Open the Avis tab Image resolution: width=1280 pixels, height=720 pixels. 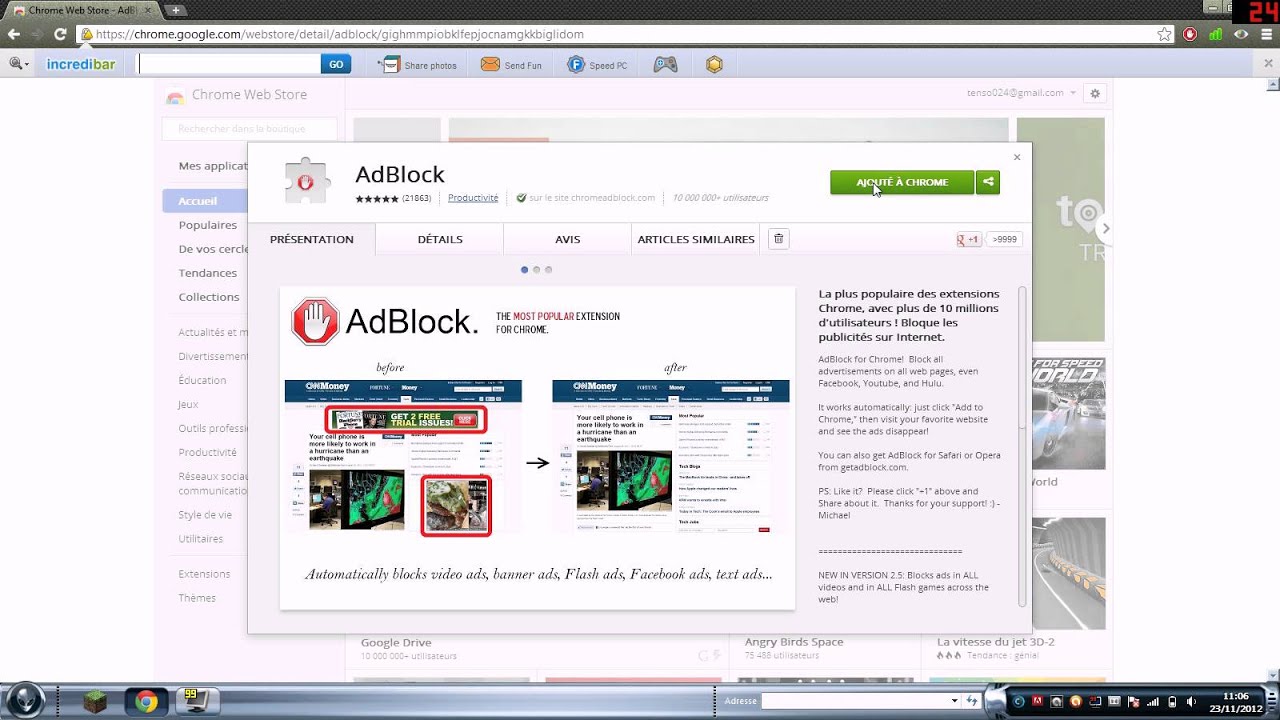point(568,239)
